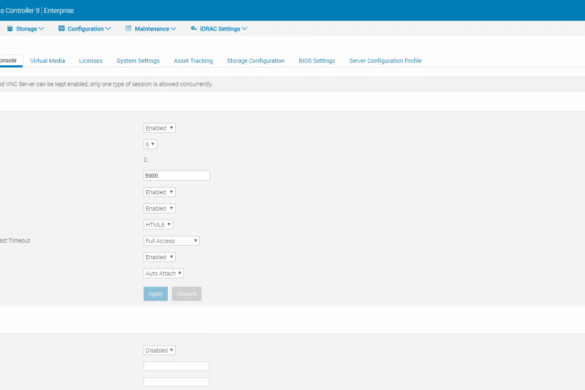This screenshot has width=585, height=390.
Task: Open the Server Configuration Profile tab
Action: (385, 61)
